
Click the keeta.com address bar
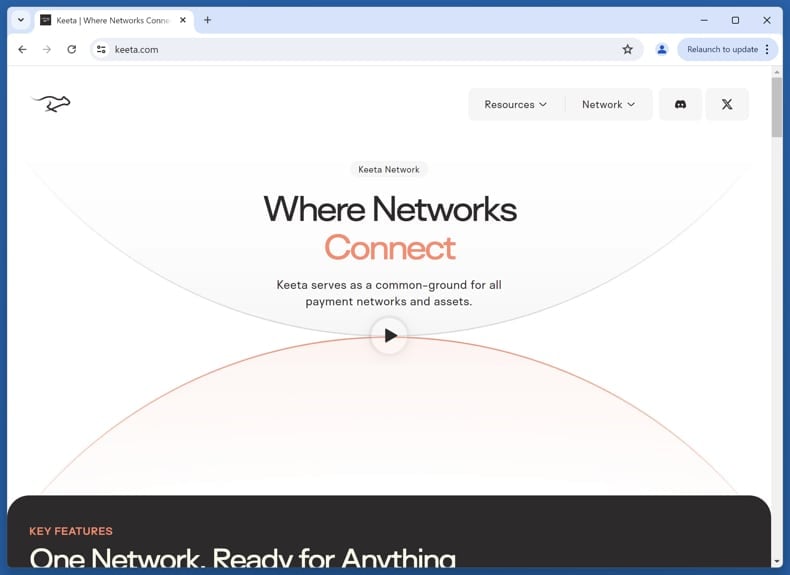367,49
